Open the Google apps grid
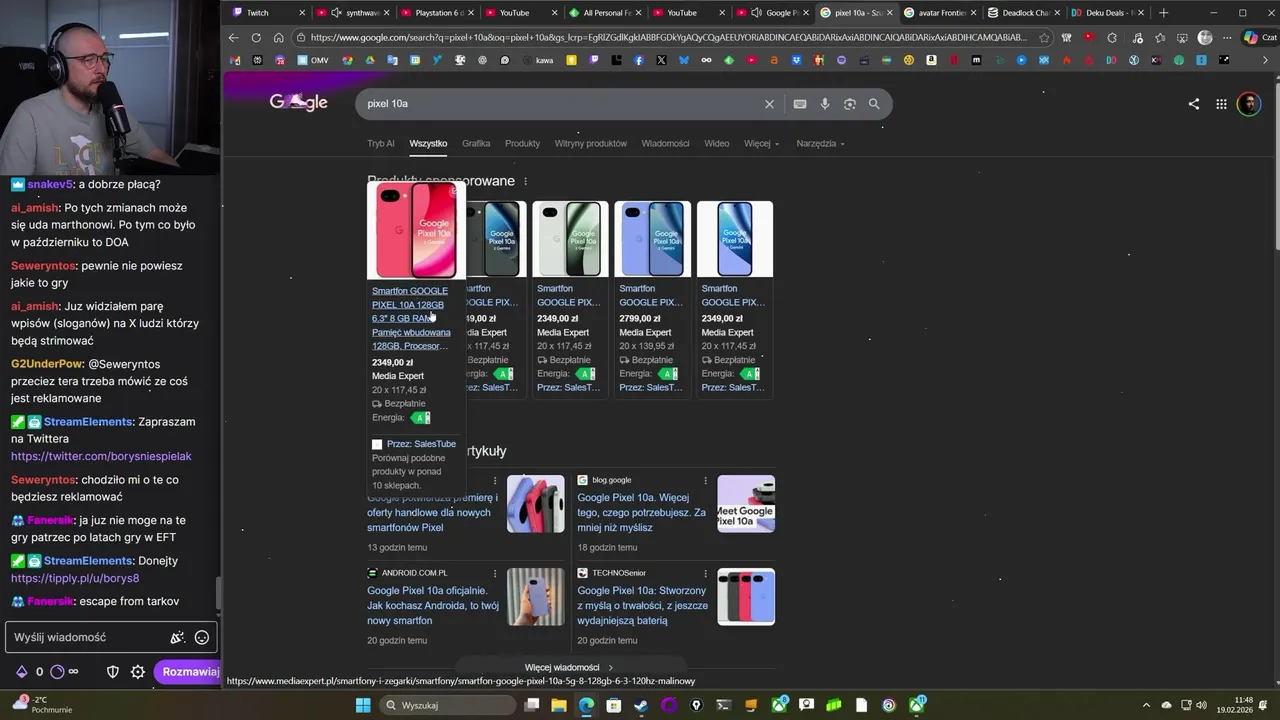The image size is (1280, 720). pos(1221,104)
